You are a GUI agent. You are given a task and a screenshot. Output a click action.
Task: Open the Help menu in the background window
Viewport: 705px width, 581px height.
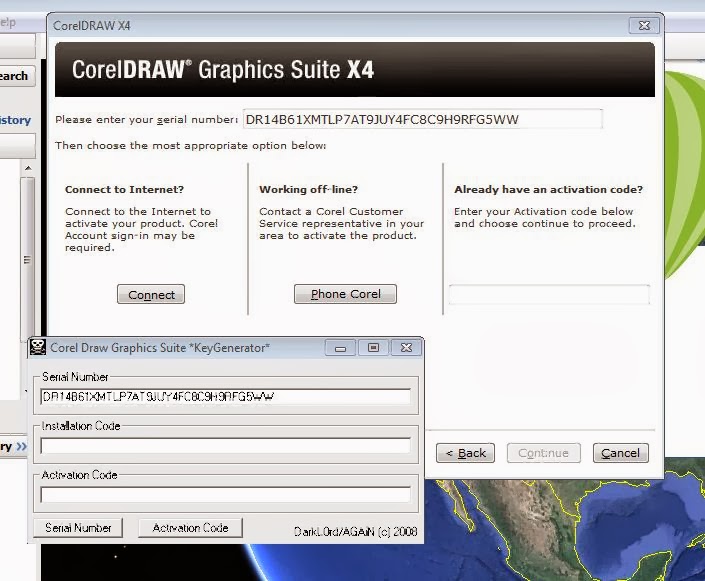point(8,22)
